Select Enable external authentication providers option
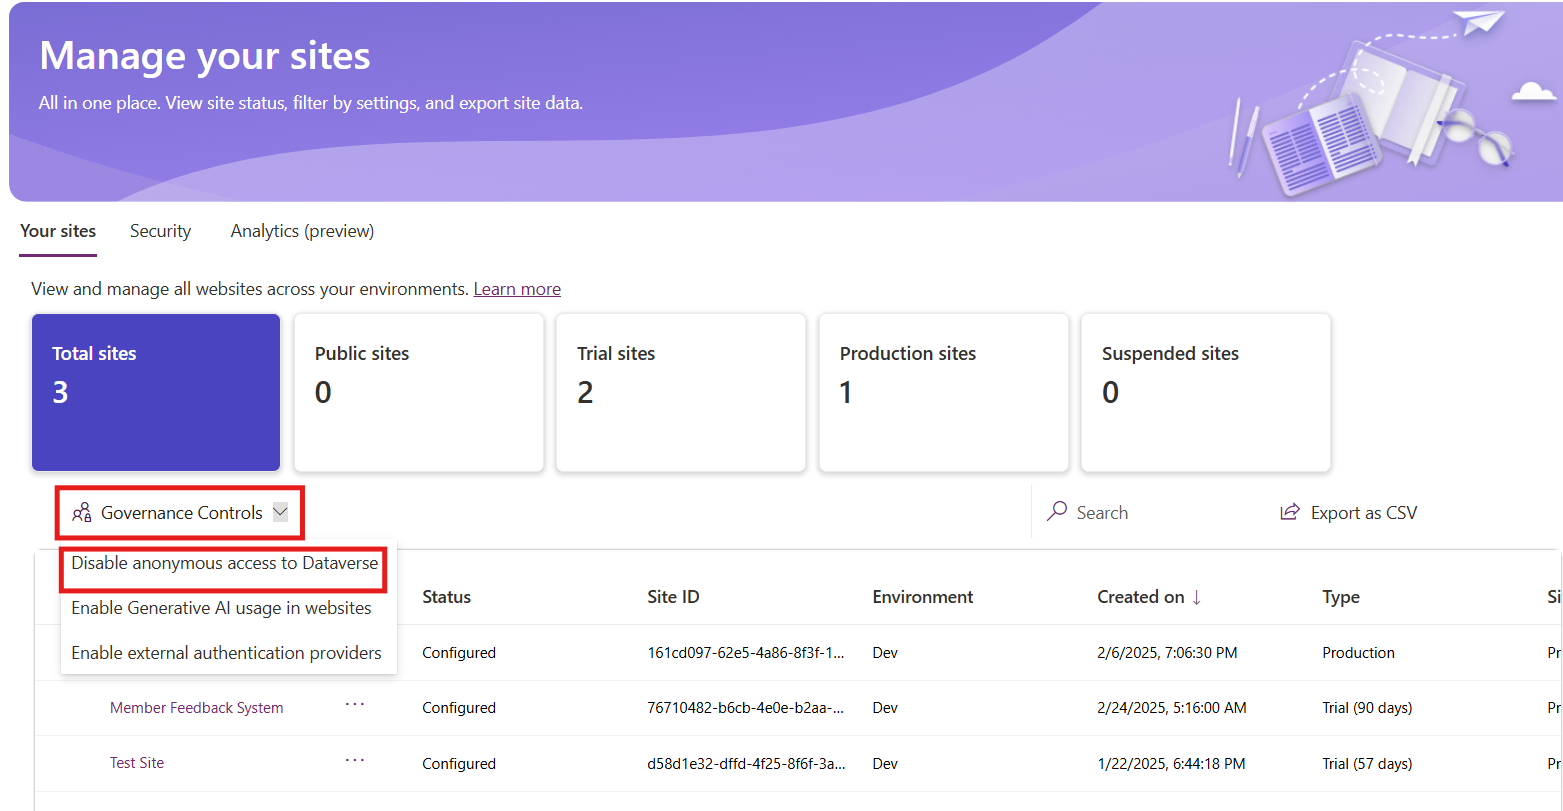 [x=226, y=653]
